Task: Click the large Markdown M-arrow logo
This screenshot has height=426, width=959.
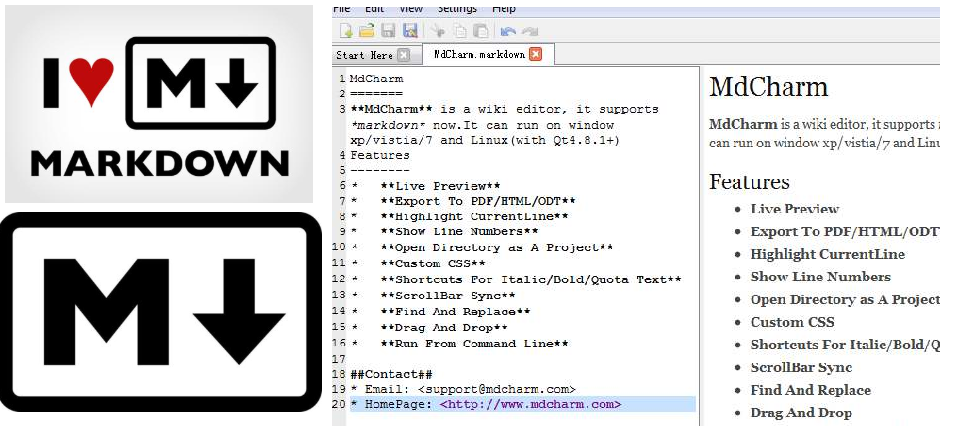Action: click(x=160, y=312)
